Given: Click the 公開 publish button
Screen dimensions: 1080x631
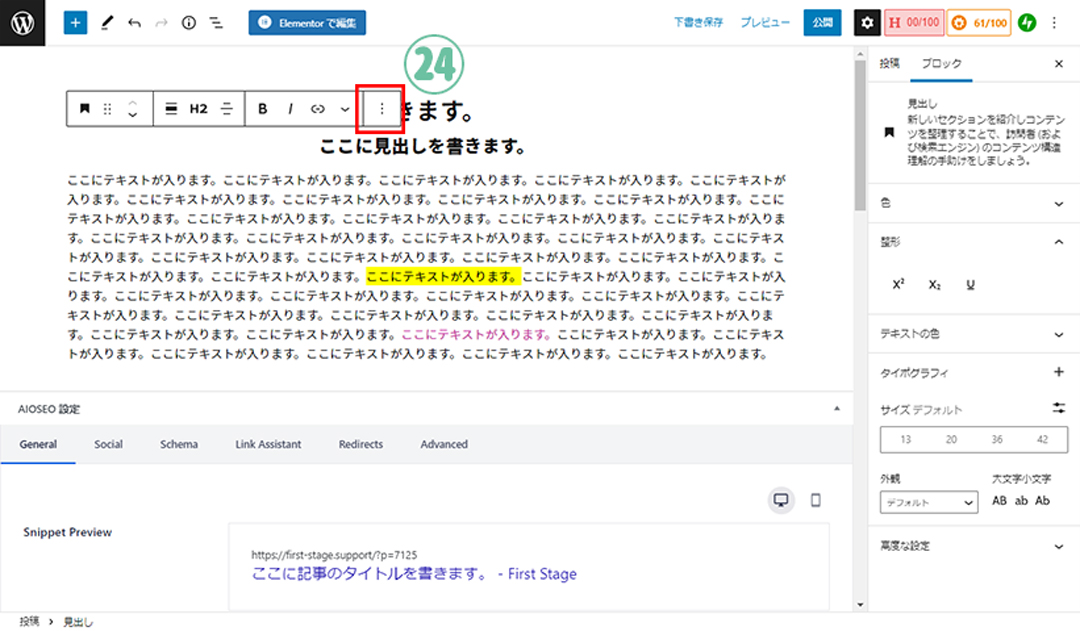Looking at the screenshot, I should pyautogui.click(x=822, y=22).
